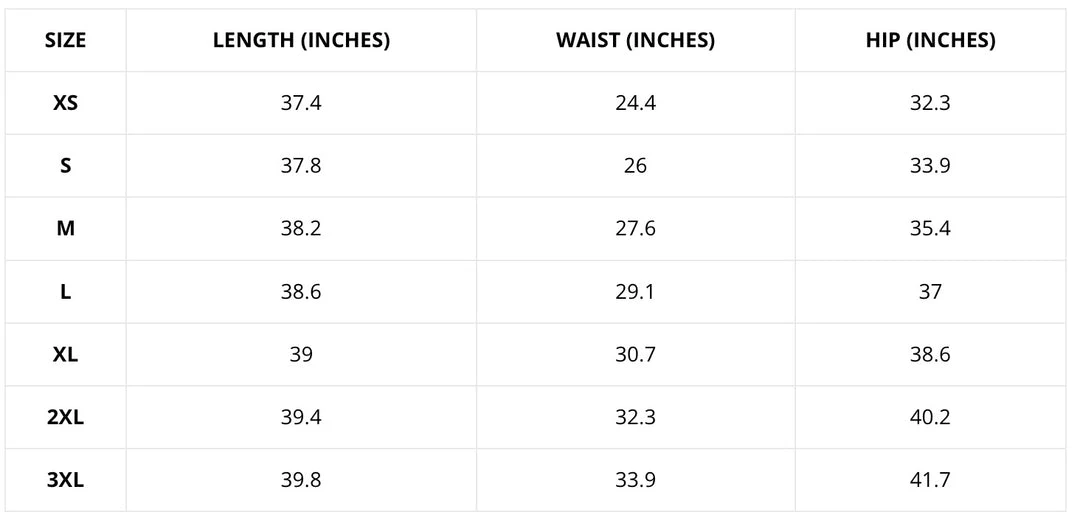Click the SIZE column header
This screenshot has height=512, width=1080.
coord(65,41)
